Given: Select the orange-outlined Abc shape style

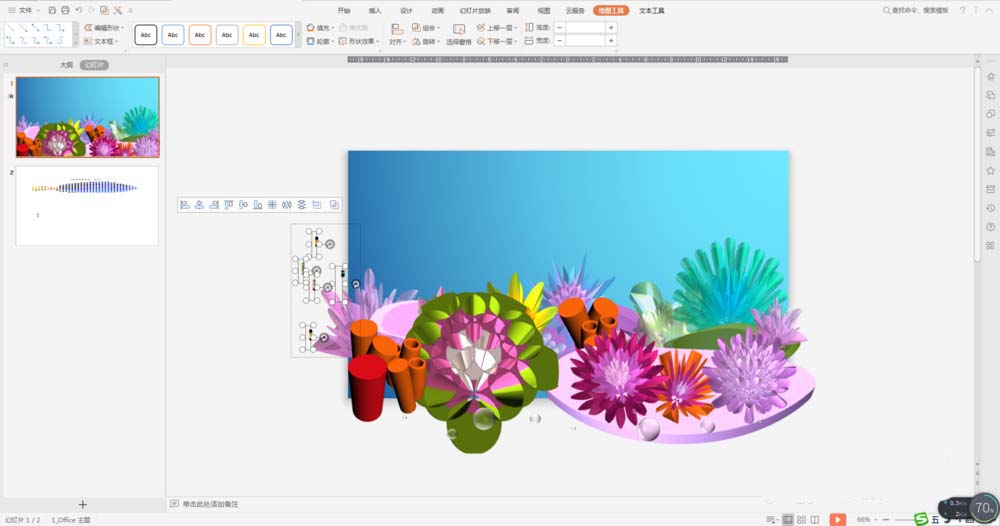Looking at the screenshot, I should [x=200, y=35].
